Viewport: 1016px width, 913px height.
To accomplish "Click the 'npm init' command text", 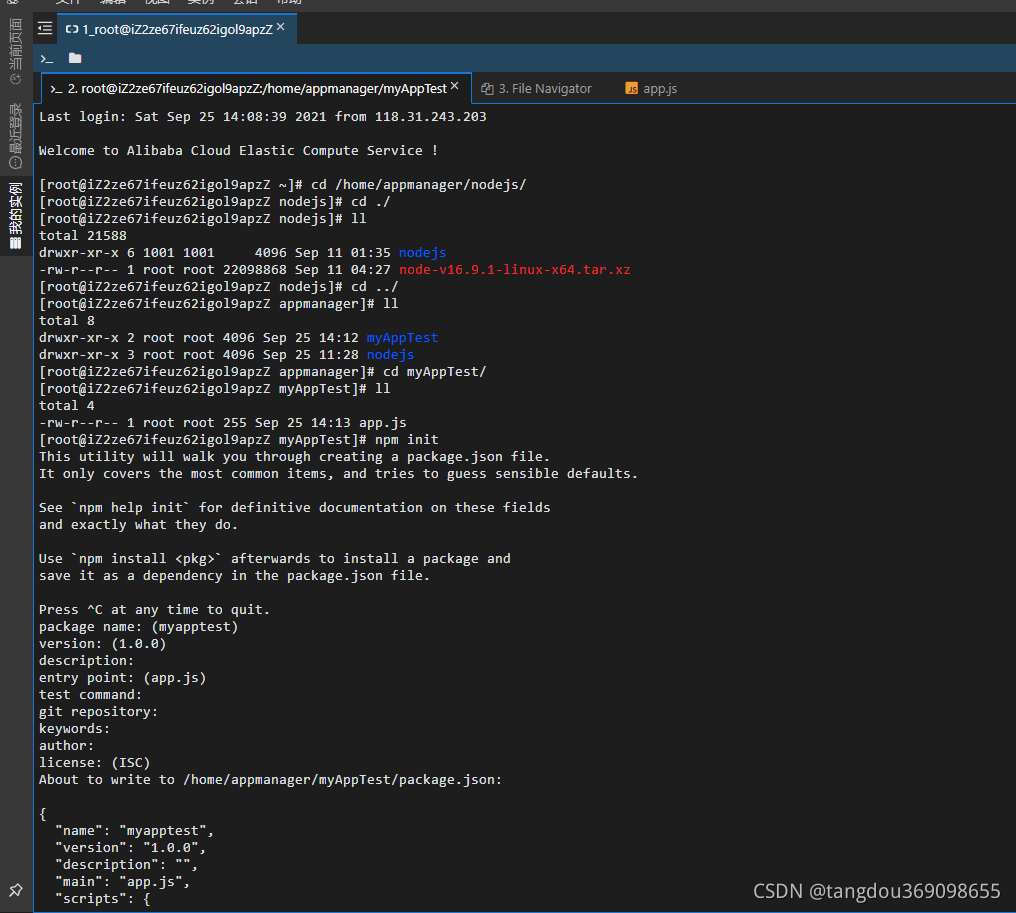I will [x=407, y=439].
